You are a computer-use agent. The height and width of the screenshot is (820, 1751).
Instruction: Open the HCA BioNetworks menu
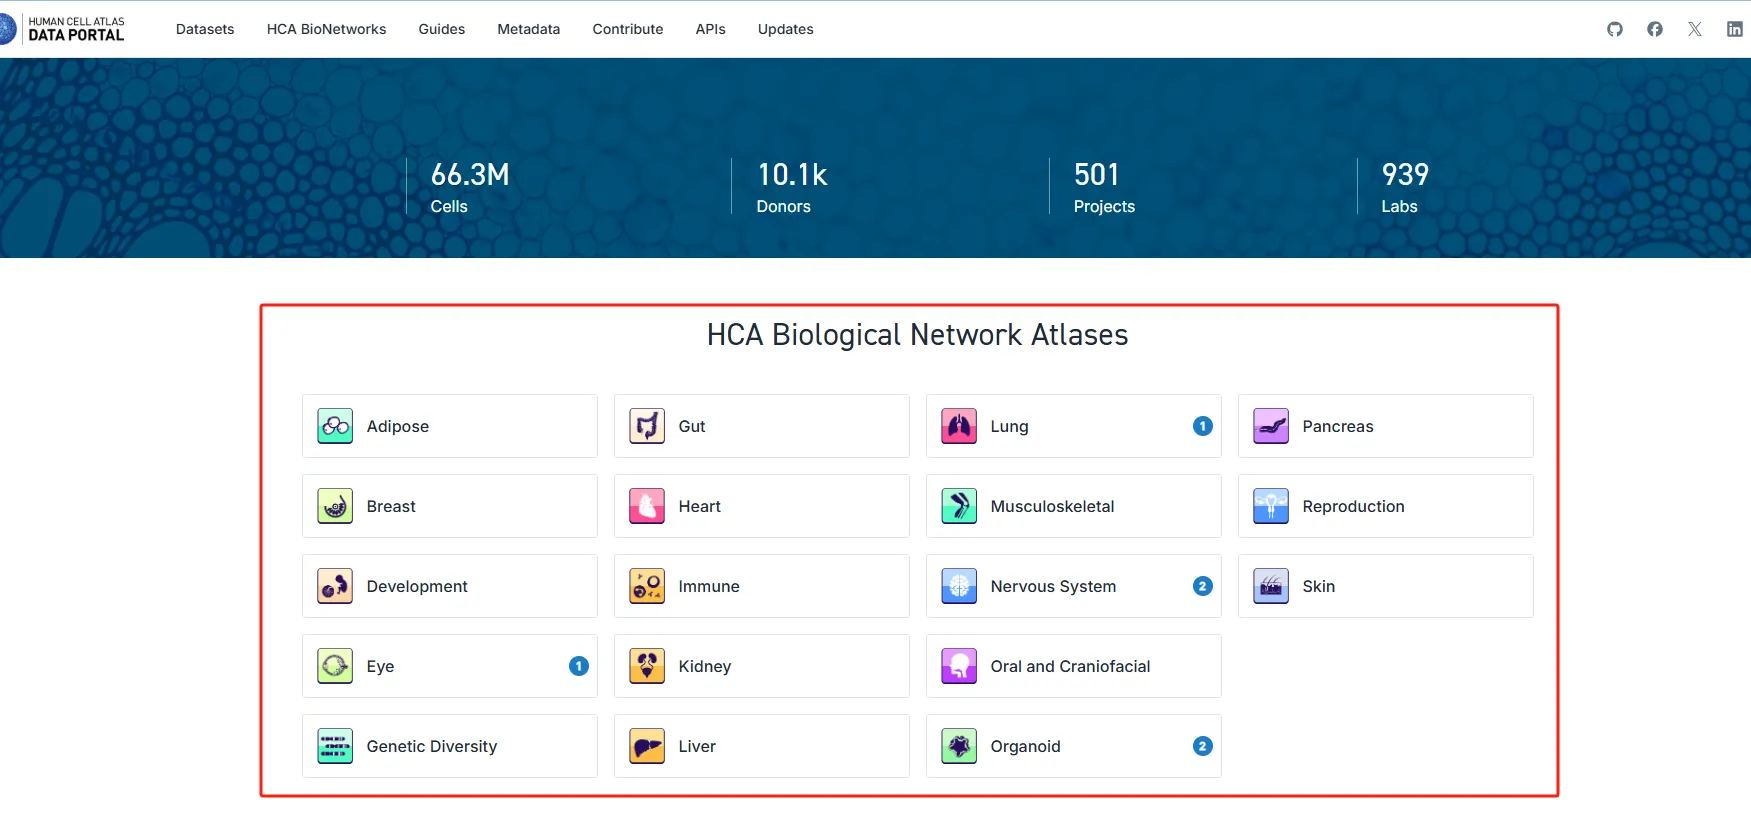[326, 29]
